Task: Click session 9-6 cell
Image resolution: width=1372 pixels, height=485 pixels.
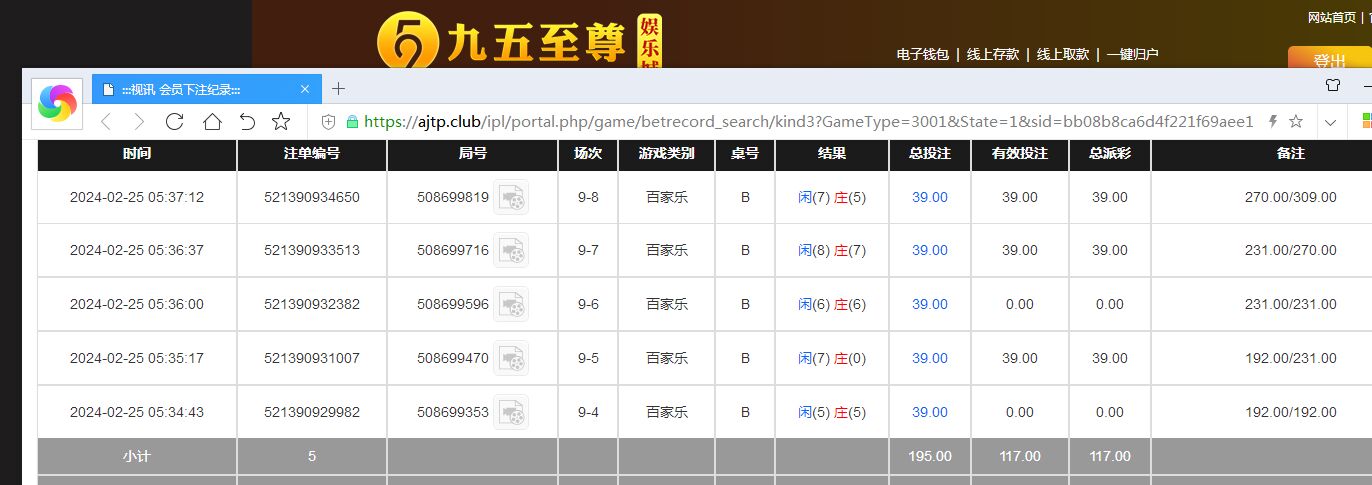Action: 588,304
